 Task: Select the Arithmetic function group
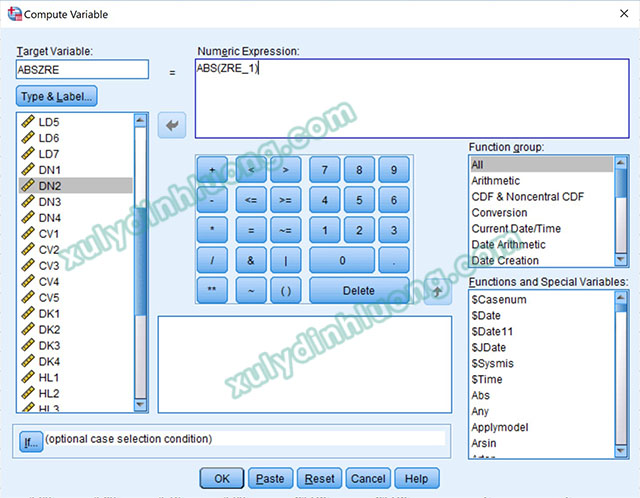[x=542, y=181]
